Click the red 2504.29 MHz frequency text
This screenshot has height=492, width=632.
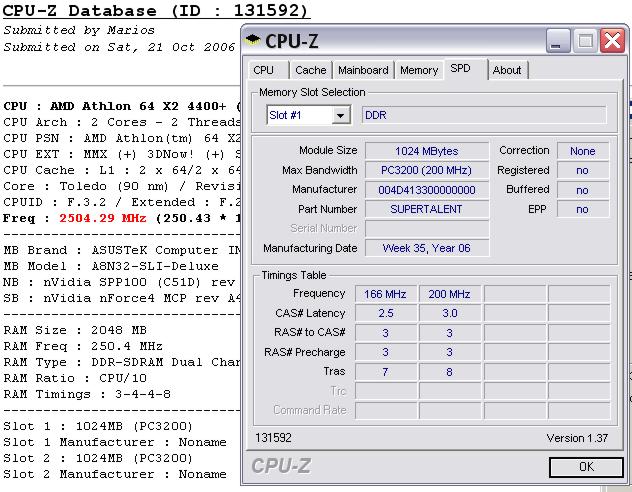coord(103,218)
